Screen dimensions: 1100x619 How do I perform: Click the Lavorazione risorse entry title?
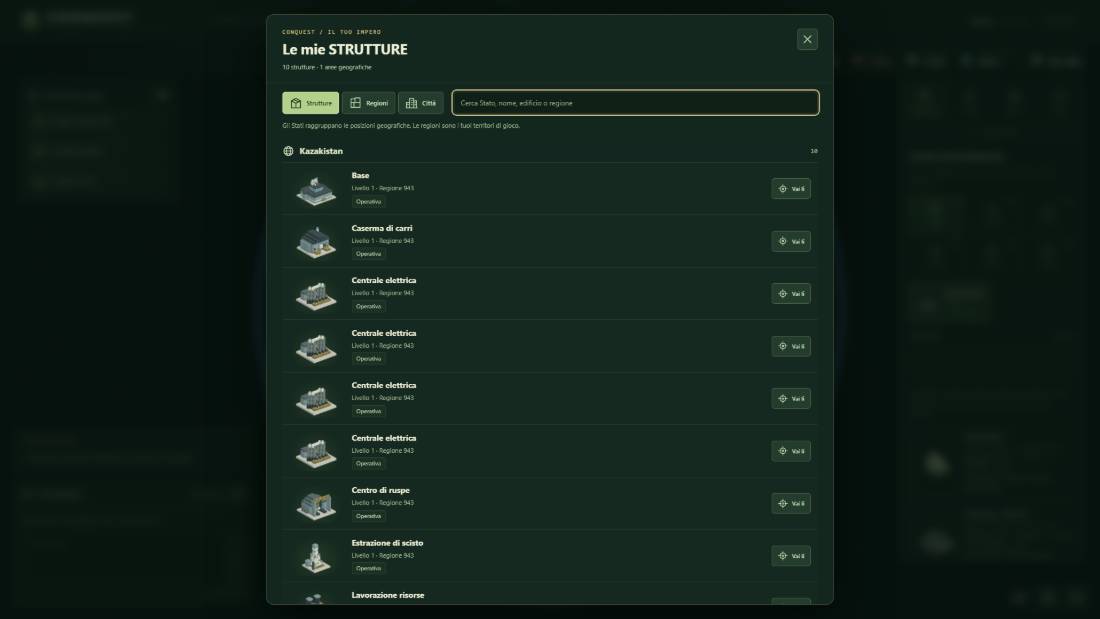[x=388, y=595]
